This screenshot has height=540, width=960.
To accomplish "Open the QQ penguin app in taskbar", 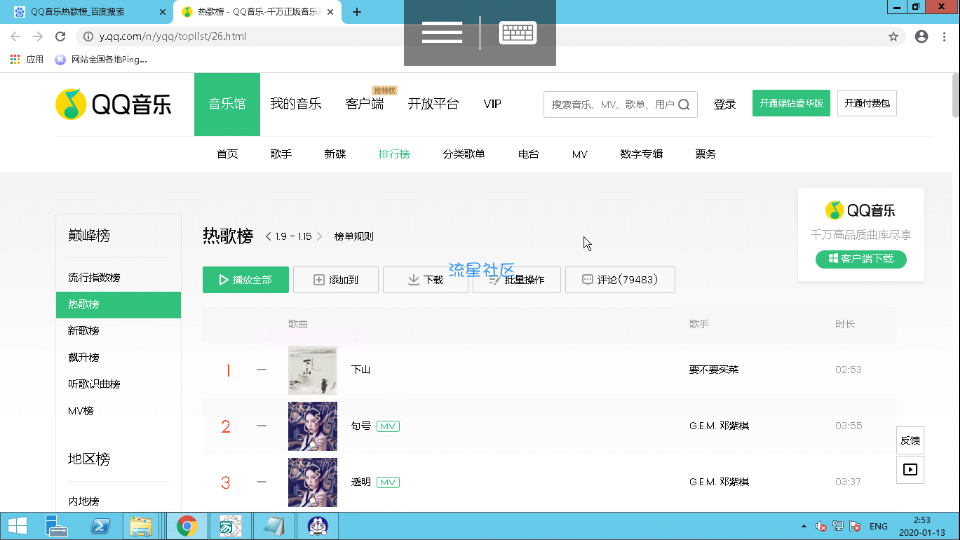I will tap(317, 527).
